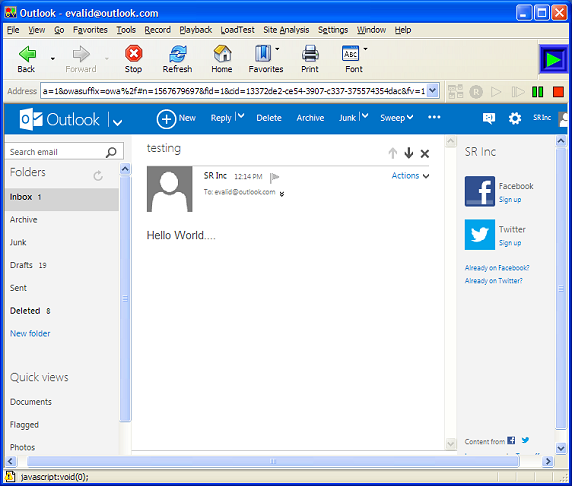Go to previous message with up arrow
Viewport: 572px width, 486px height.
pyautogui.click(x=393, y=153)
